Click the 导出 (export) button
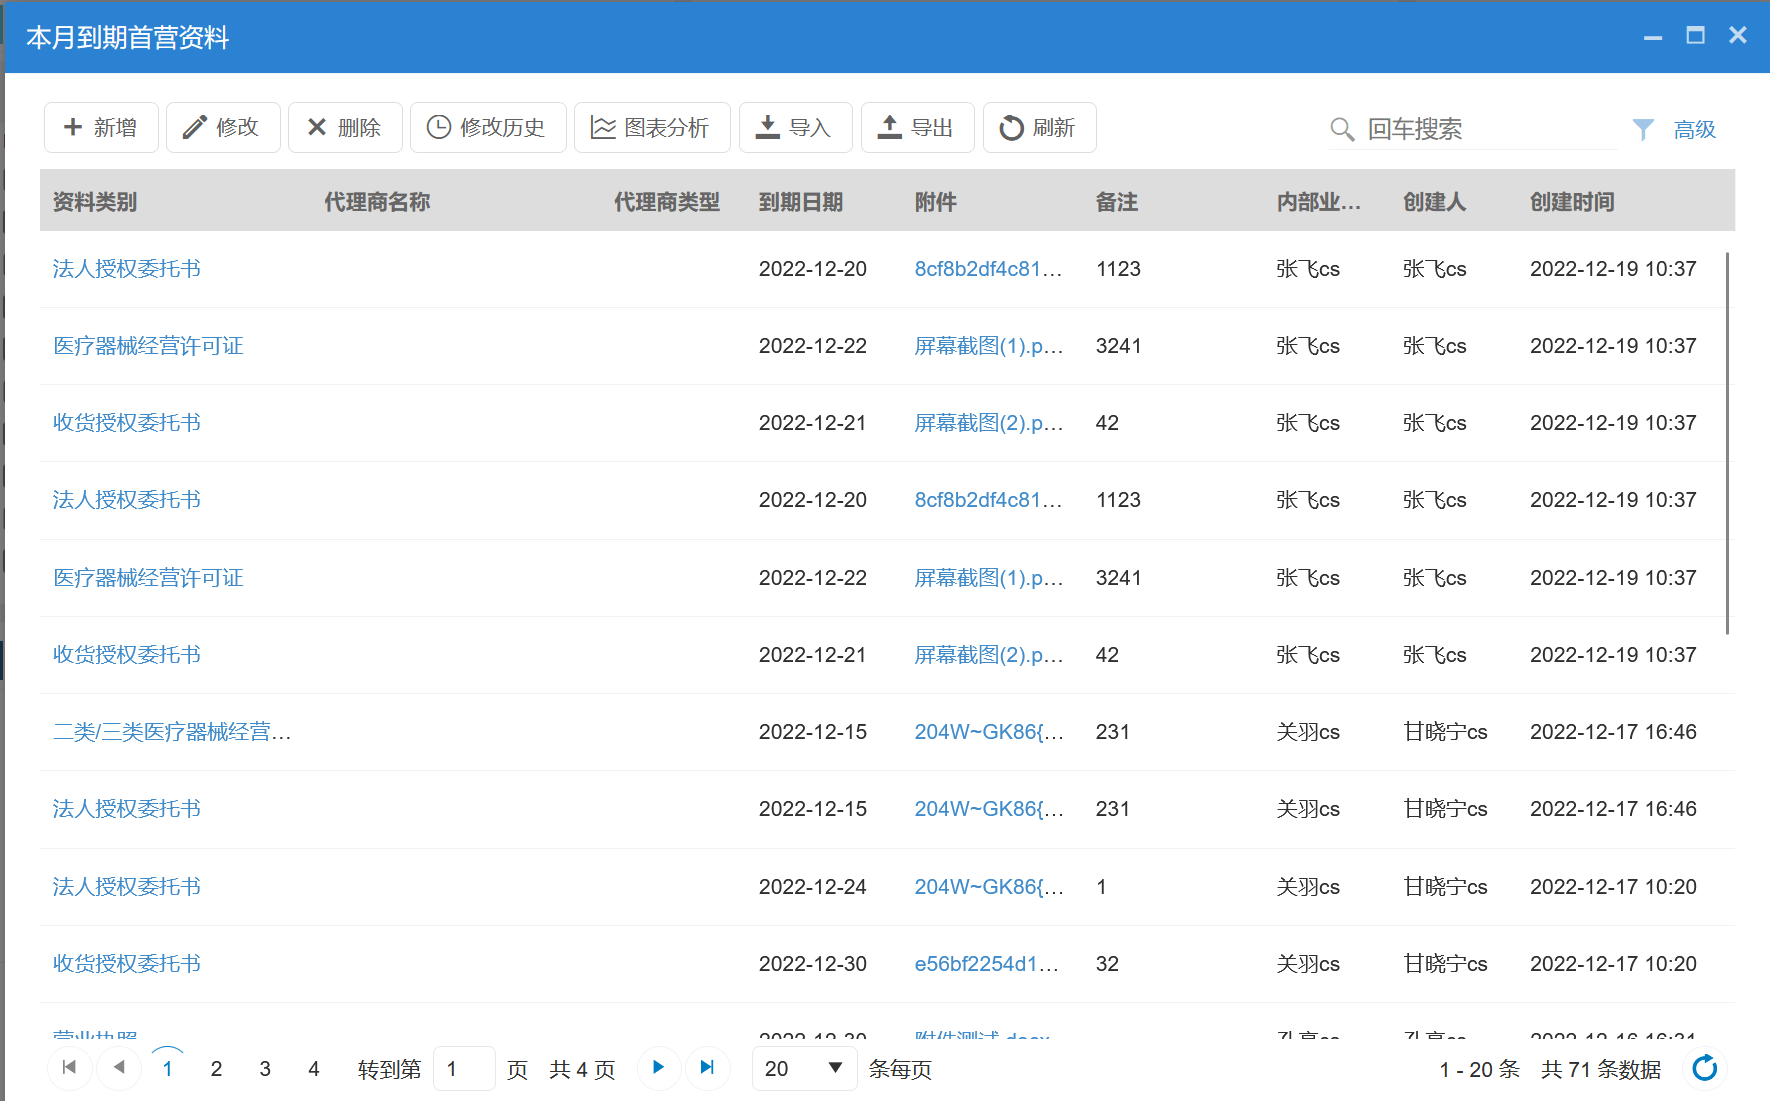 [917, 128]
